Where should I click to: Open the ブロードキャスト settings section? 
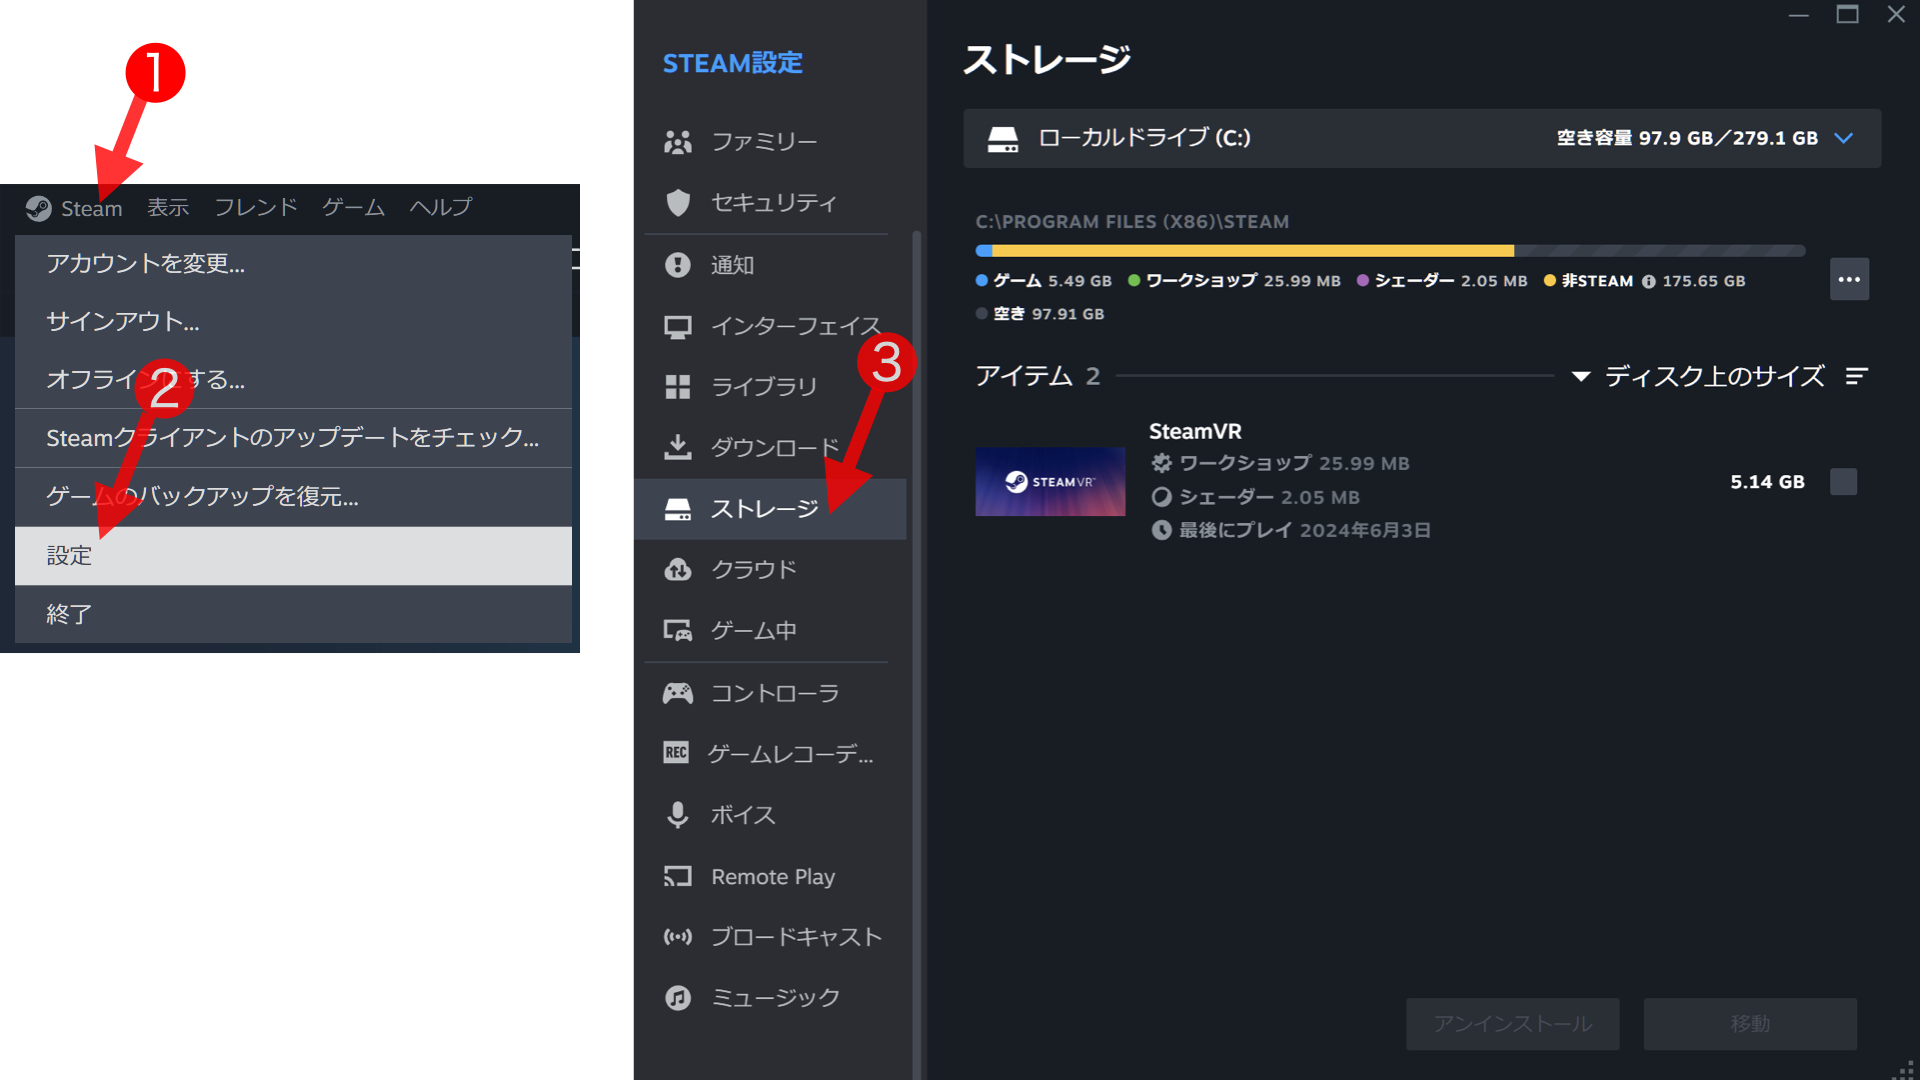796,937
